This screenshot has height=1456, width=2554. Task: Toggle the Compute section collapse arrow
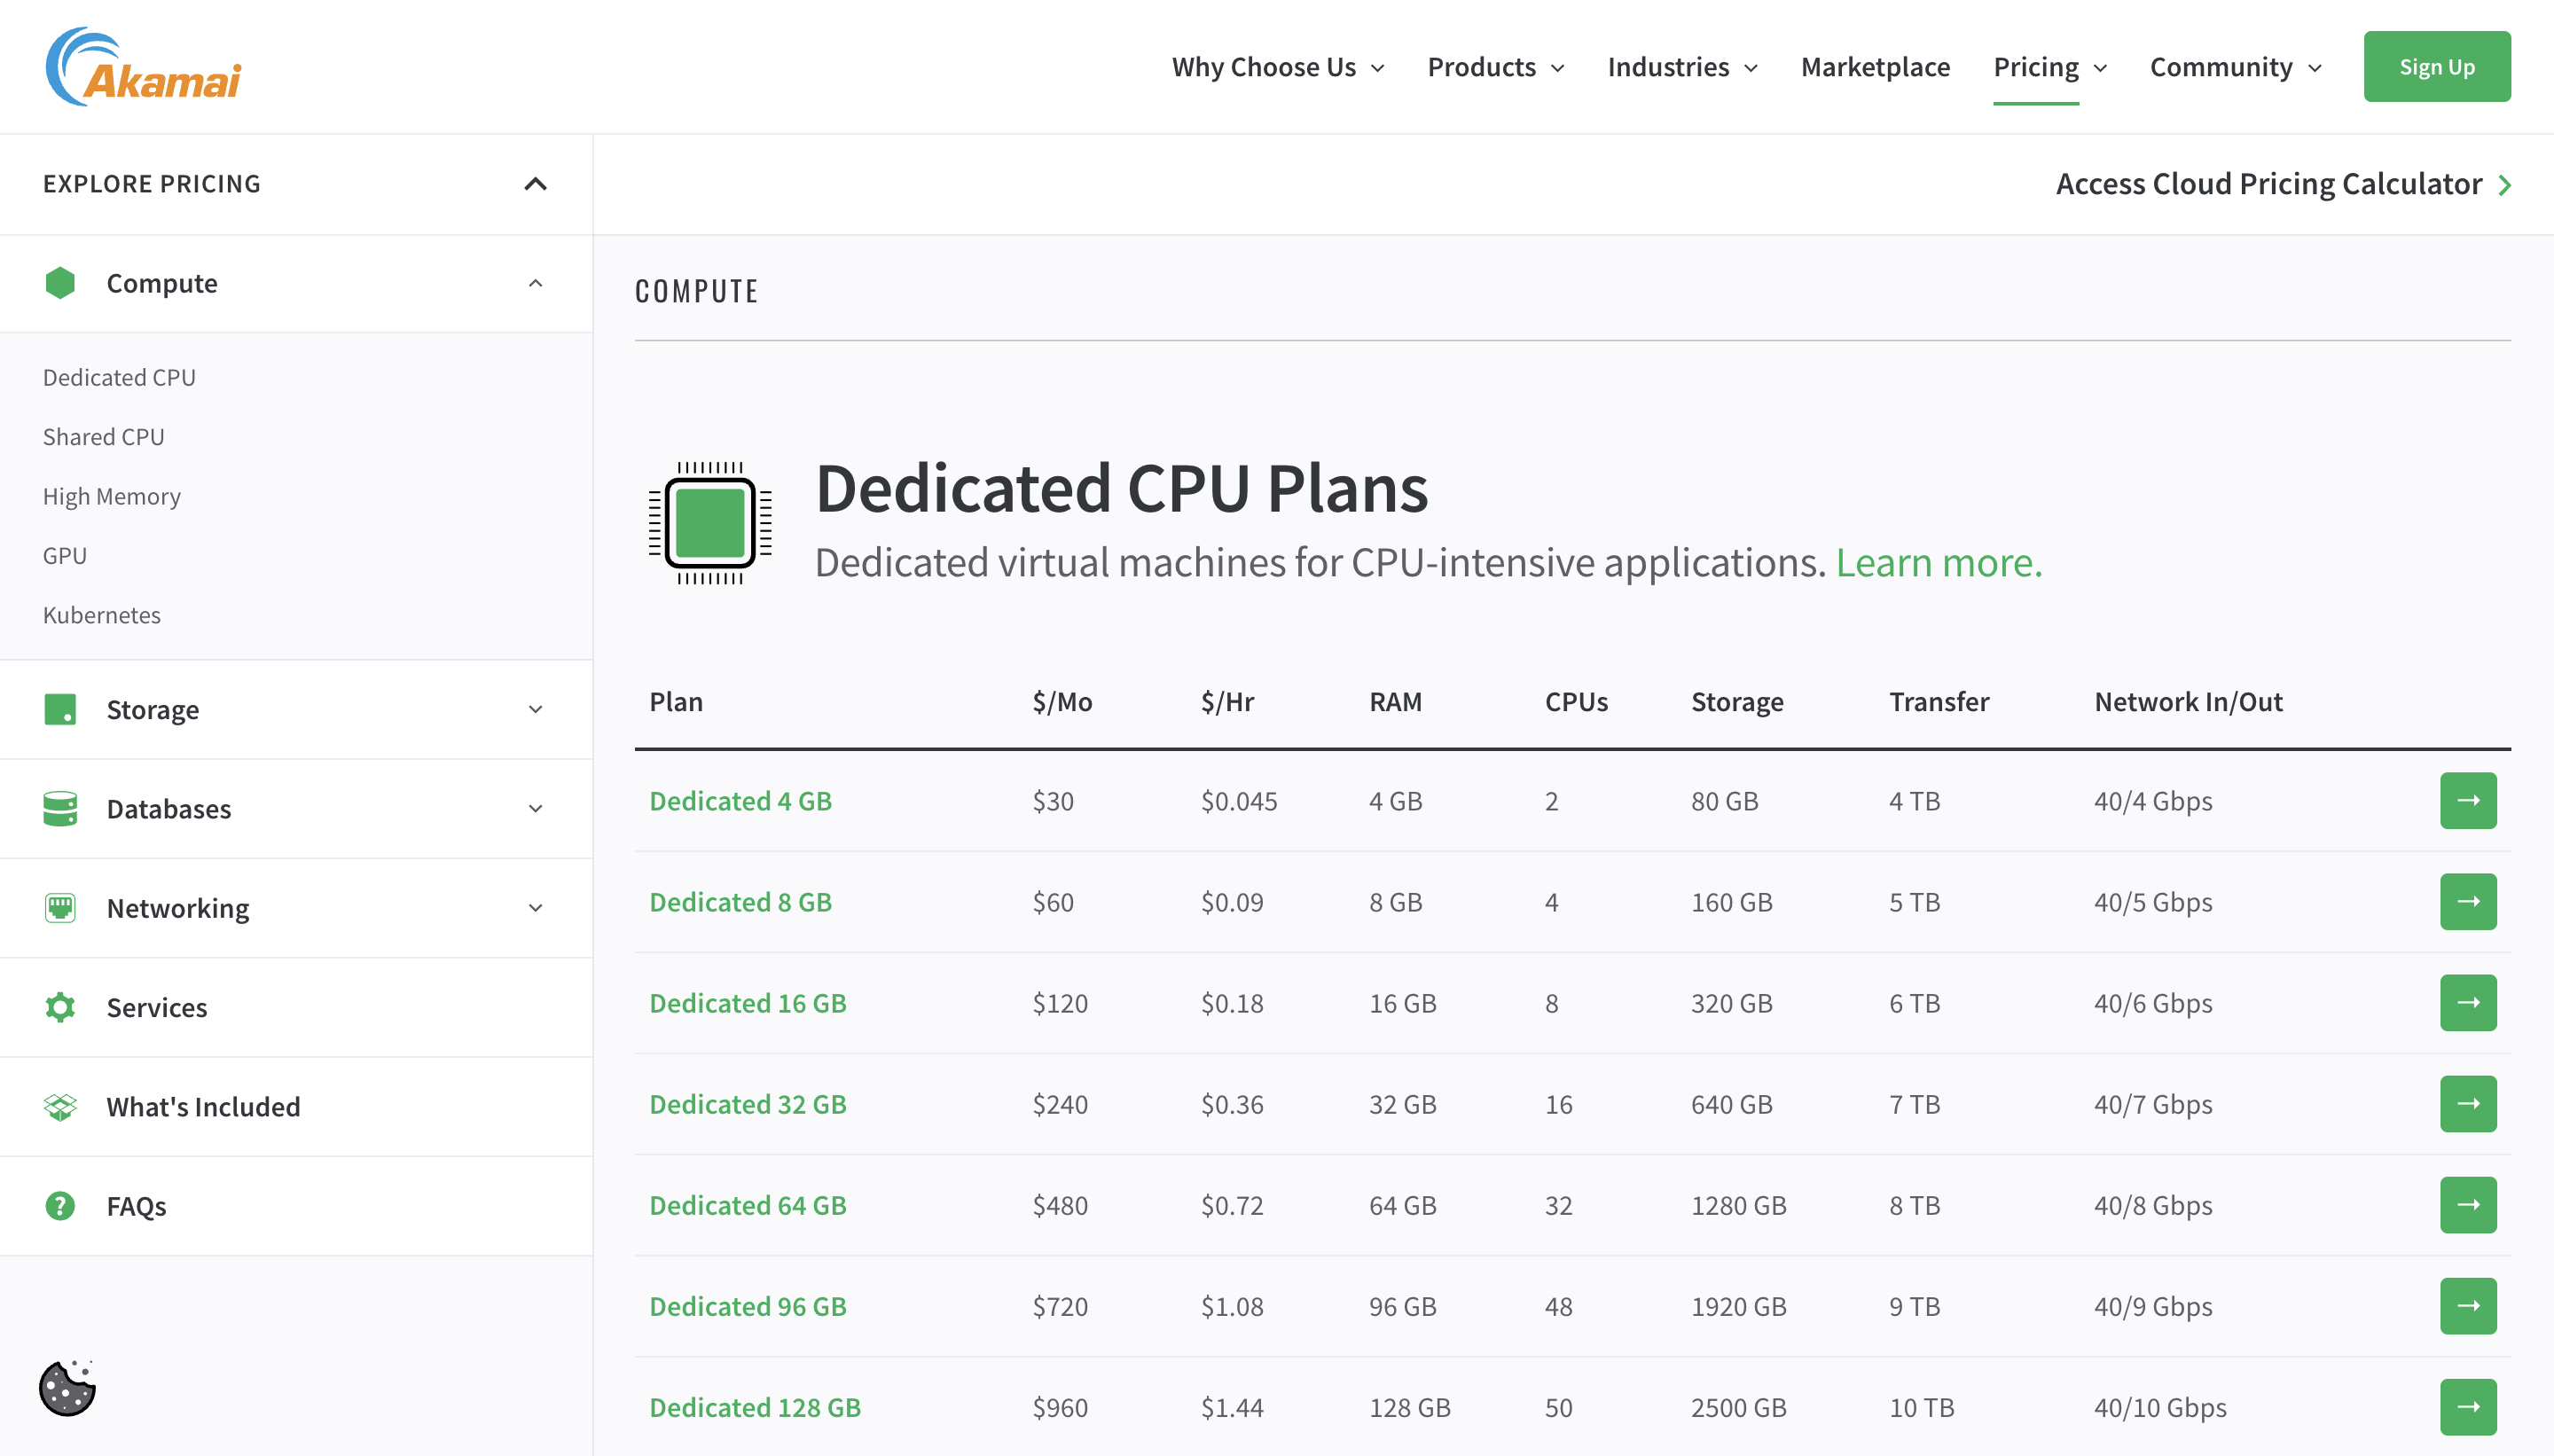[535, 283]
